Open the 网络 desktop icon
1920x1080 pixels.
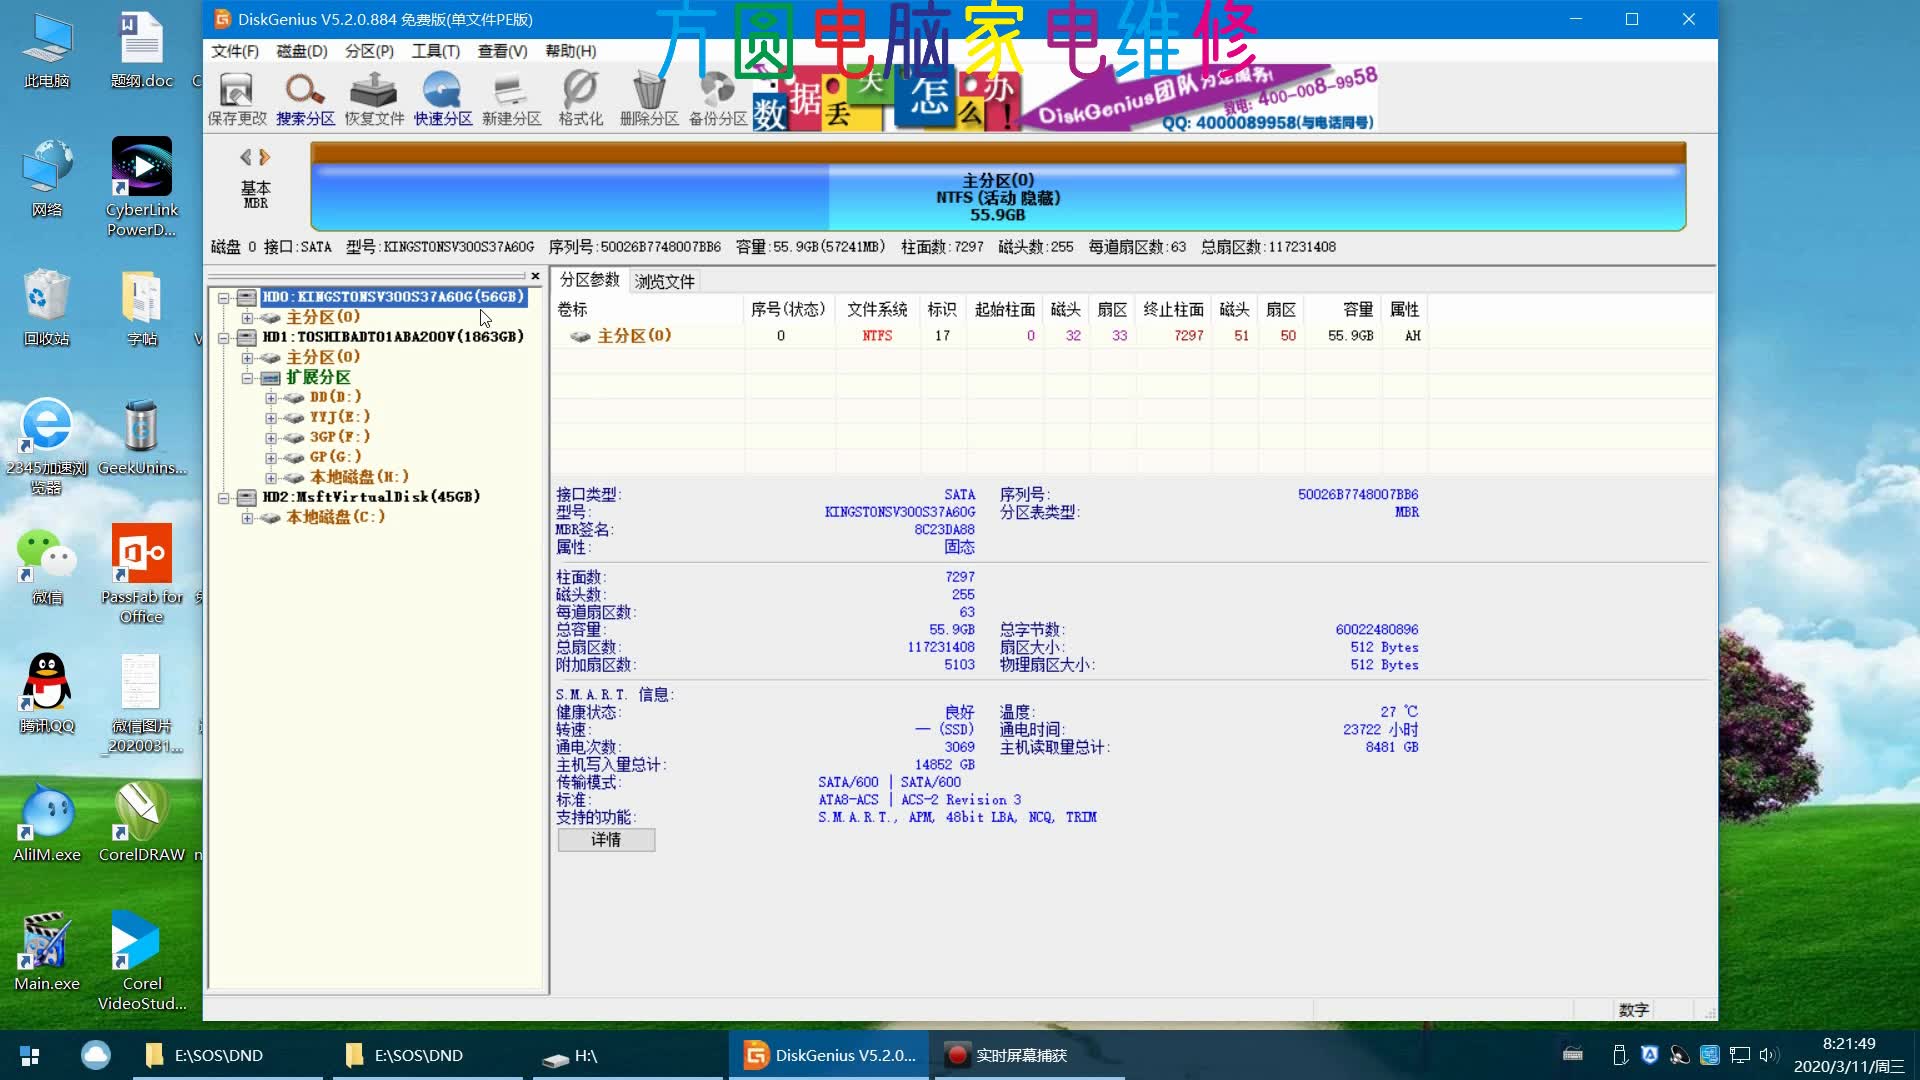47,178
